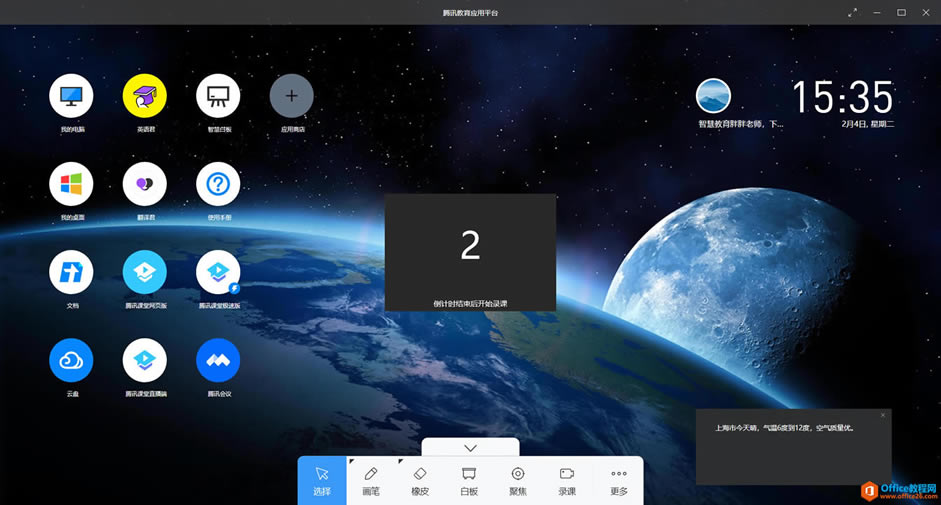
Task: Pick the 橡皮 eraser tool
Action: click(x=420, y=481)
